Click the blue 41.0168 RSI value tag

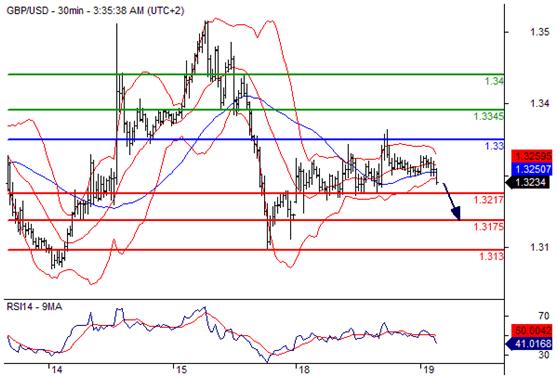pos(529,344)
